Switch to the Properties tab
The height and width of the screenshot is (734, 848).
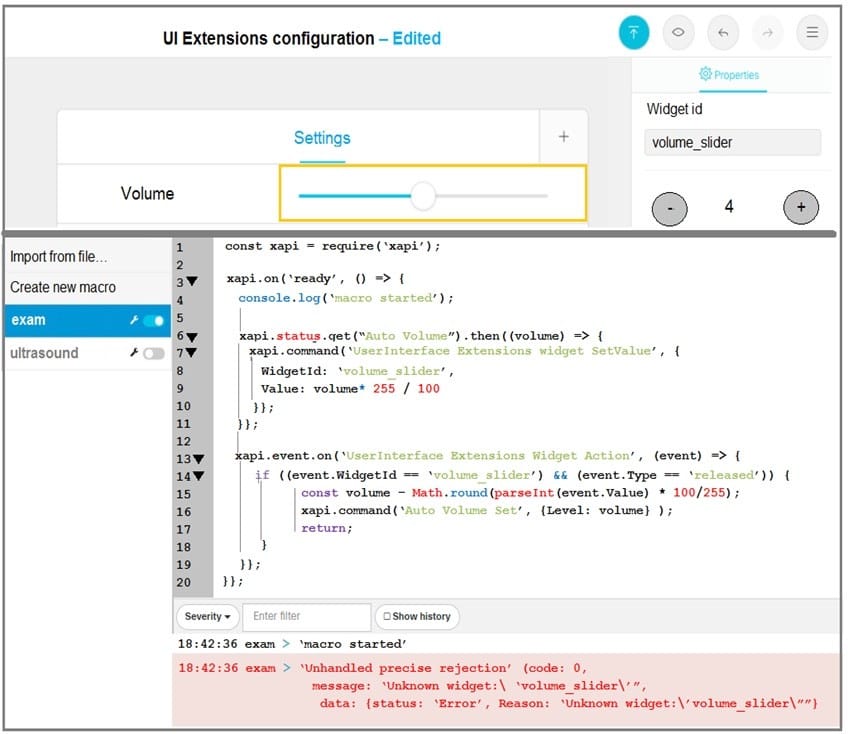pos(729,74)
